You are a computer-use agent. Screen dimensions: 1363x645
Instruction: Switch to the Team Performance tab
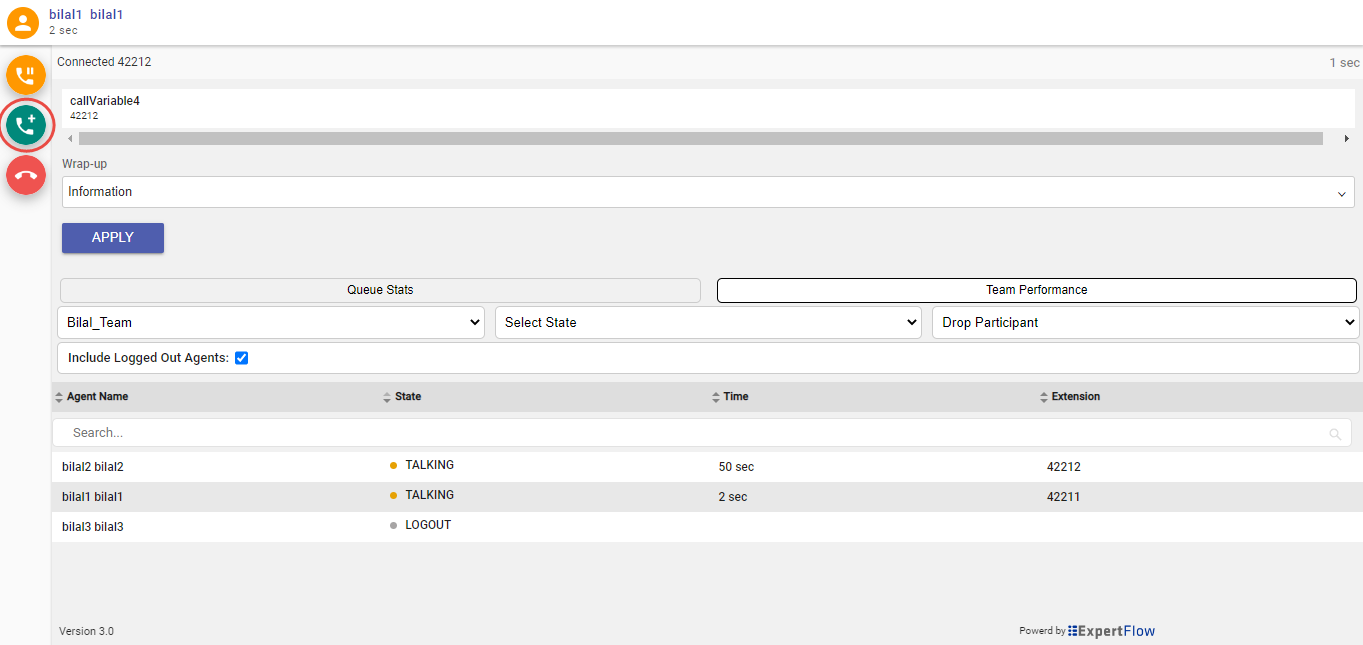click(1036, 290)
